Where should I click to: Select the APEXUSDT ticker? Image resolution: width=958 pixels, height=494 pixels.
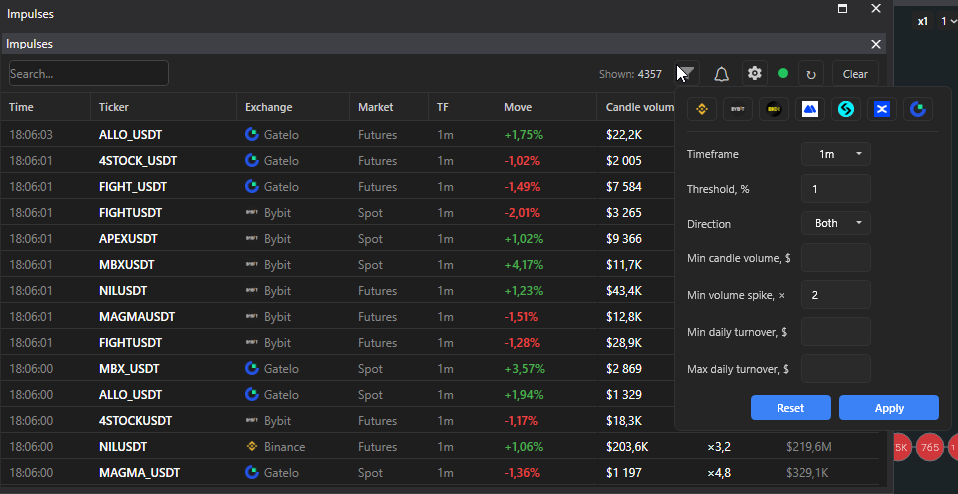coord(128,239)
